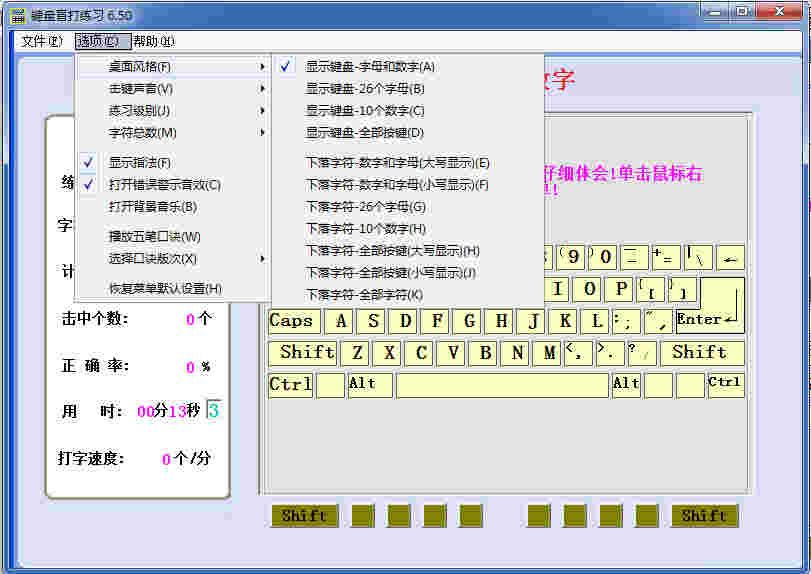Screen dimensions: 811x574
Task: Open the 选择口诀版次(X) submenu
Action: (x=152, y=259)
